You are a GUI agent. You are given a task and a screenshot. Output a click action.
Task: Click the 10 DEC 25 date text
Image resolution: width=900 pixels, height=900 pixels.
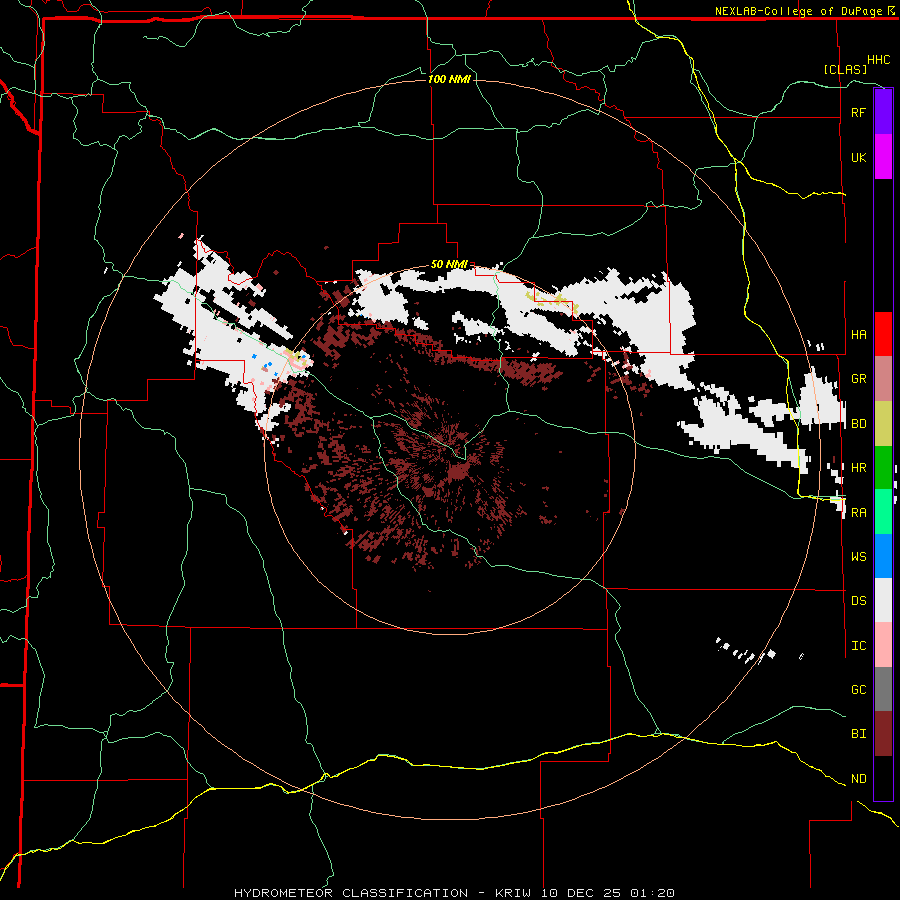coord(582,893)
